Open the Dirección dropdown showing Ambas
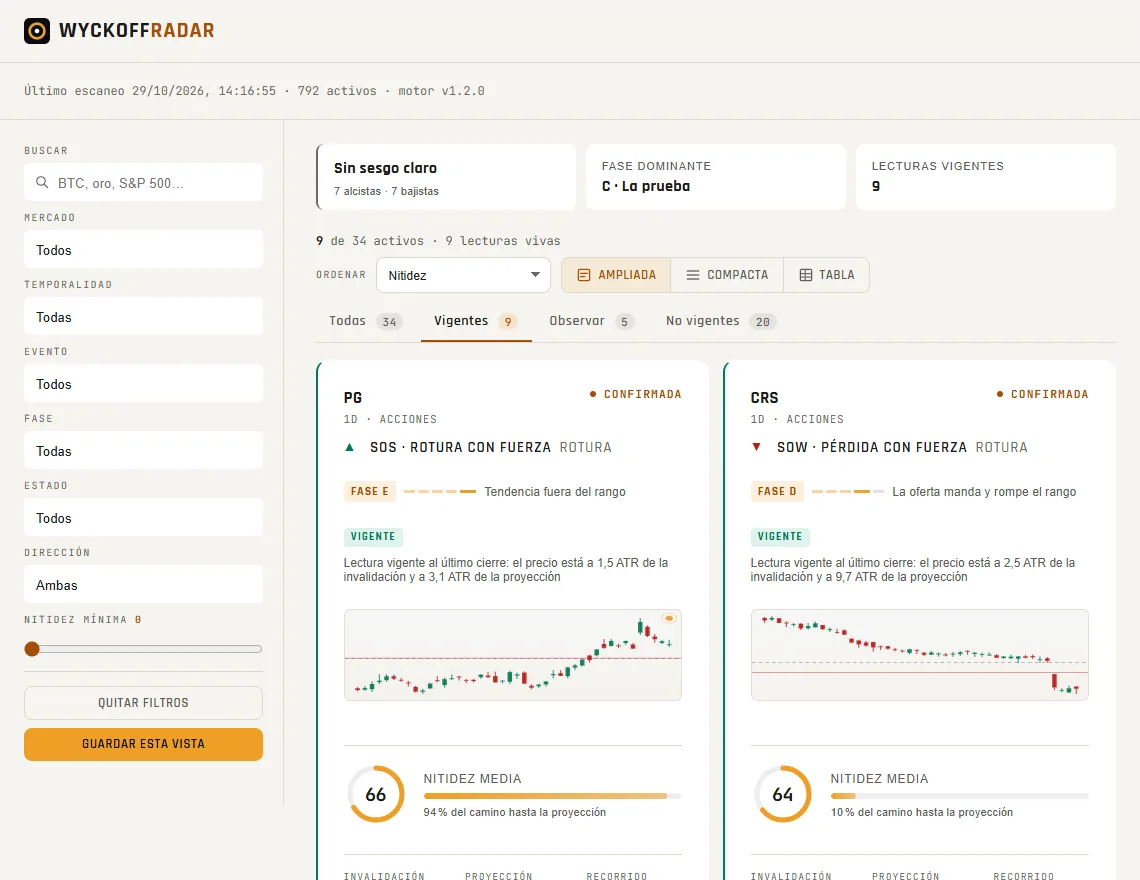This screenshot has height=880, width=1140. tap(143, 584)
